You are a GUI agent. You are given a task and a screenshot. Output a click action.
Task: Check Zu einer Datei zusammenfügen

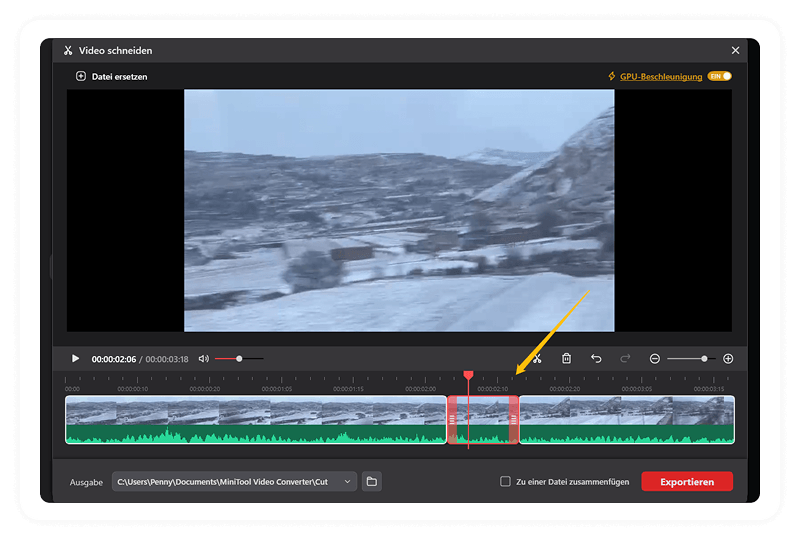[505, 481]
